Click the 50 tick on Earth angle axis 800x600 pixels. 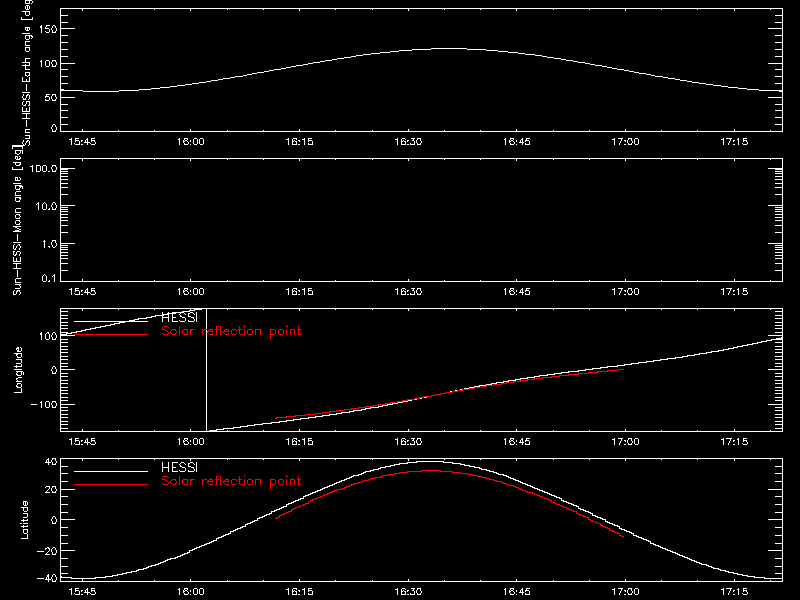[51, 97]
